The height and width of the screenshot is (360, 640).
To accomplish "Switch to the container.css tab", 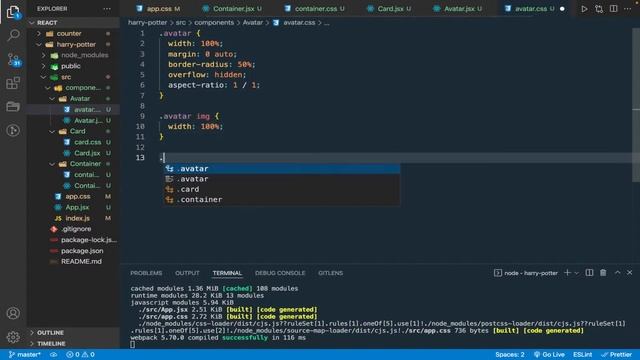I will (x=315, y=9).
